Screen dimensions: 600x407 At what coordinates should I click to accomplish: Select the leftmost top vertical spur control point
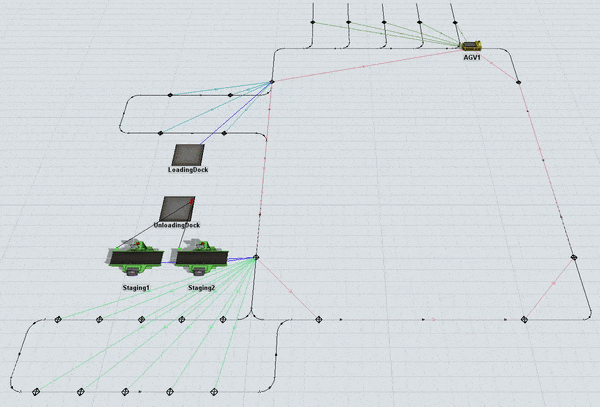tap(313, 22)
